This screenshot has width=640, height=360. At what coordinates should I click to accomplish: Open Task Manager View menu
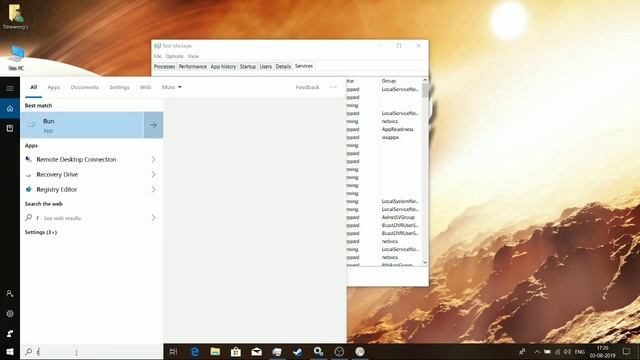193,56
